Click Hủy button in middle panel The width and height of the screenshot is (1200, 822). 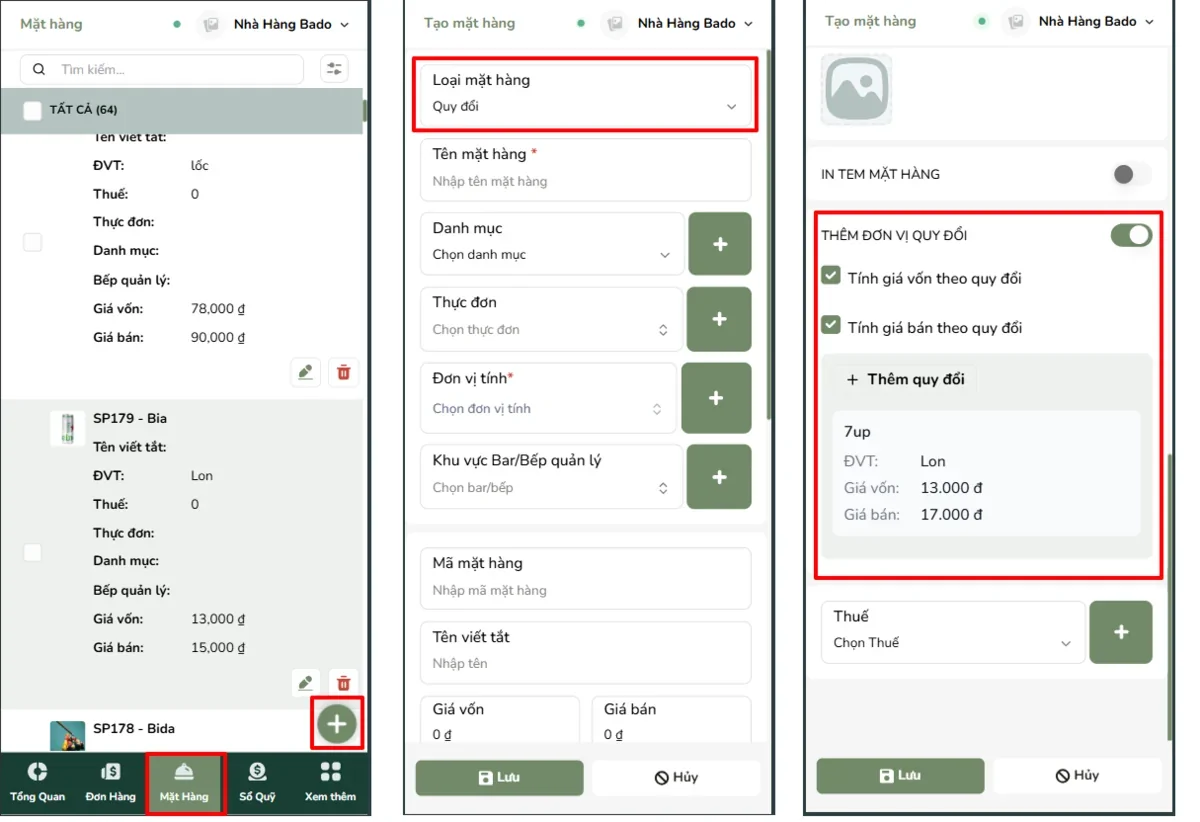tap(676, 777)
